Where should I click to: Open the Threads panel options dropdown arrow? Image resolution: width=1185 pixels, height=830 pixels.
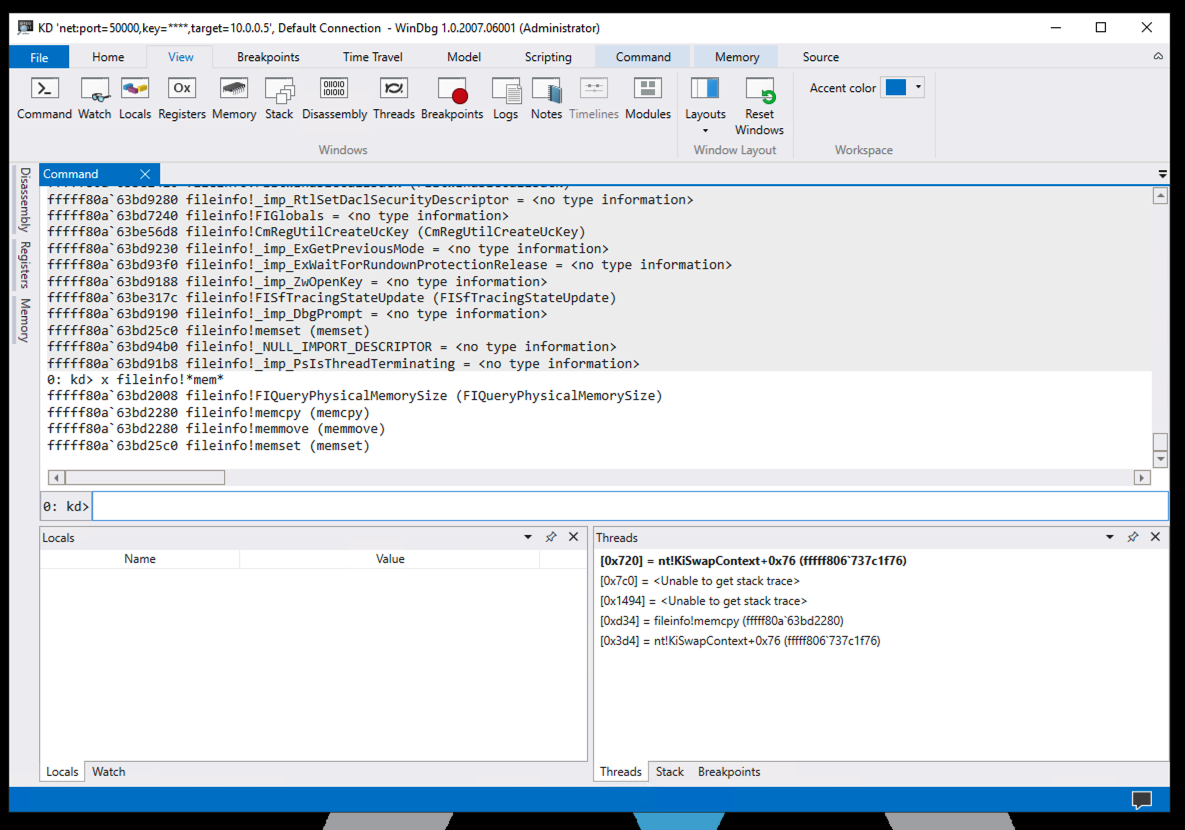click(1109, 537)
